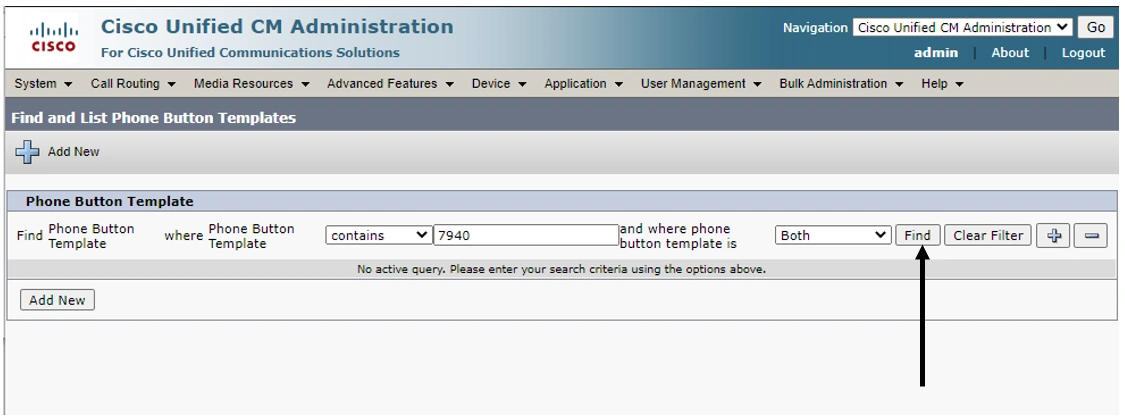Click 'For Cisco Unified Communications Solutions' subtitle
Screen dimensions: 1125x418
pos(250,52)
